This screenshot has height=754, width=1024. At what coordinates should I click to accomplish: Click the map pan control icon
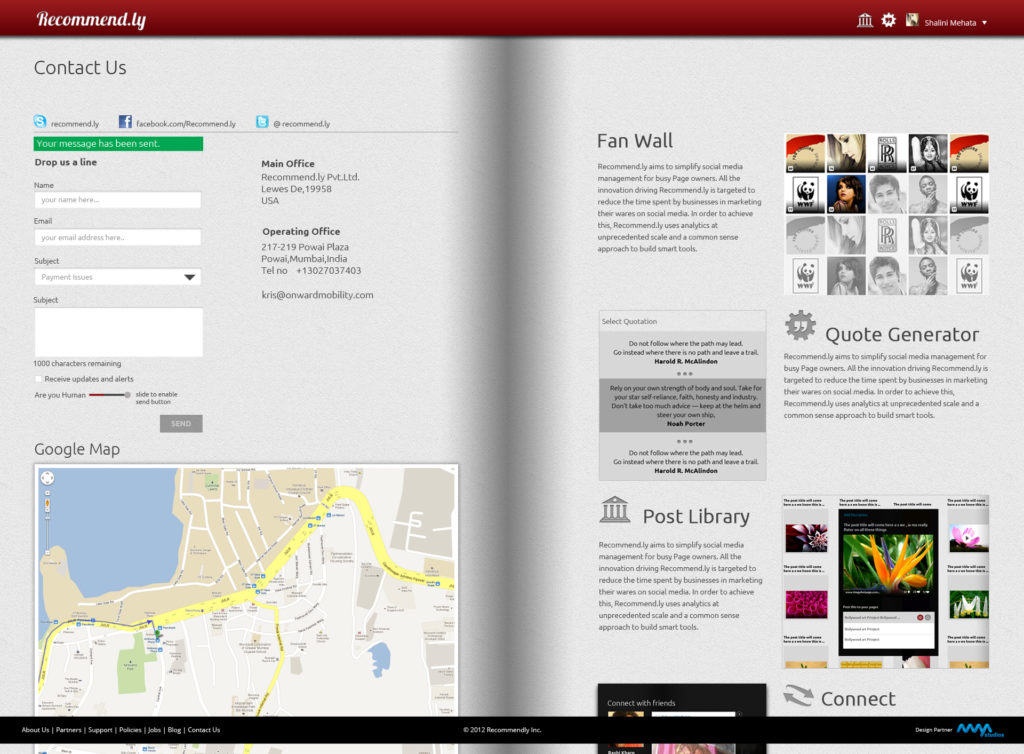point(48,479)
